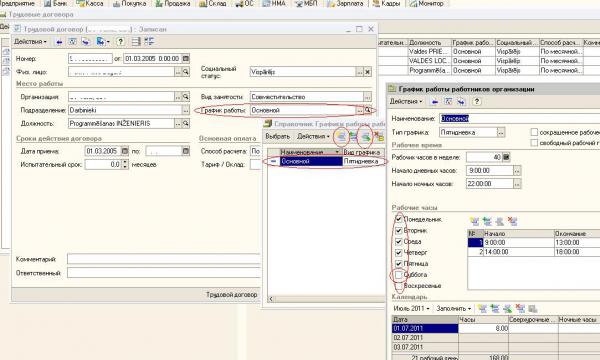This screenshot has width=600, height=360.
Task: Uncheck the Среда checkbox
Action: point(399,242)
